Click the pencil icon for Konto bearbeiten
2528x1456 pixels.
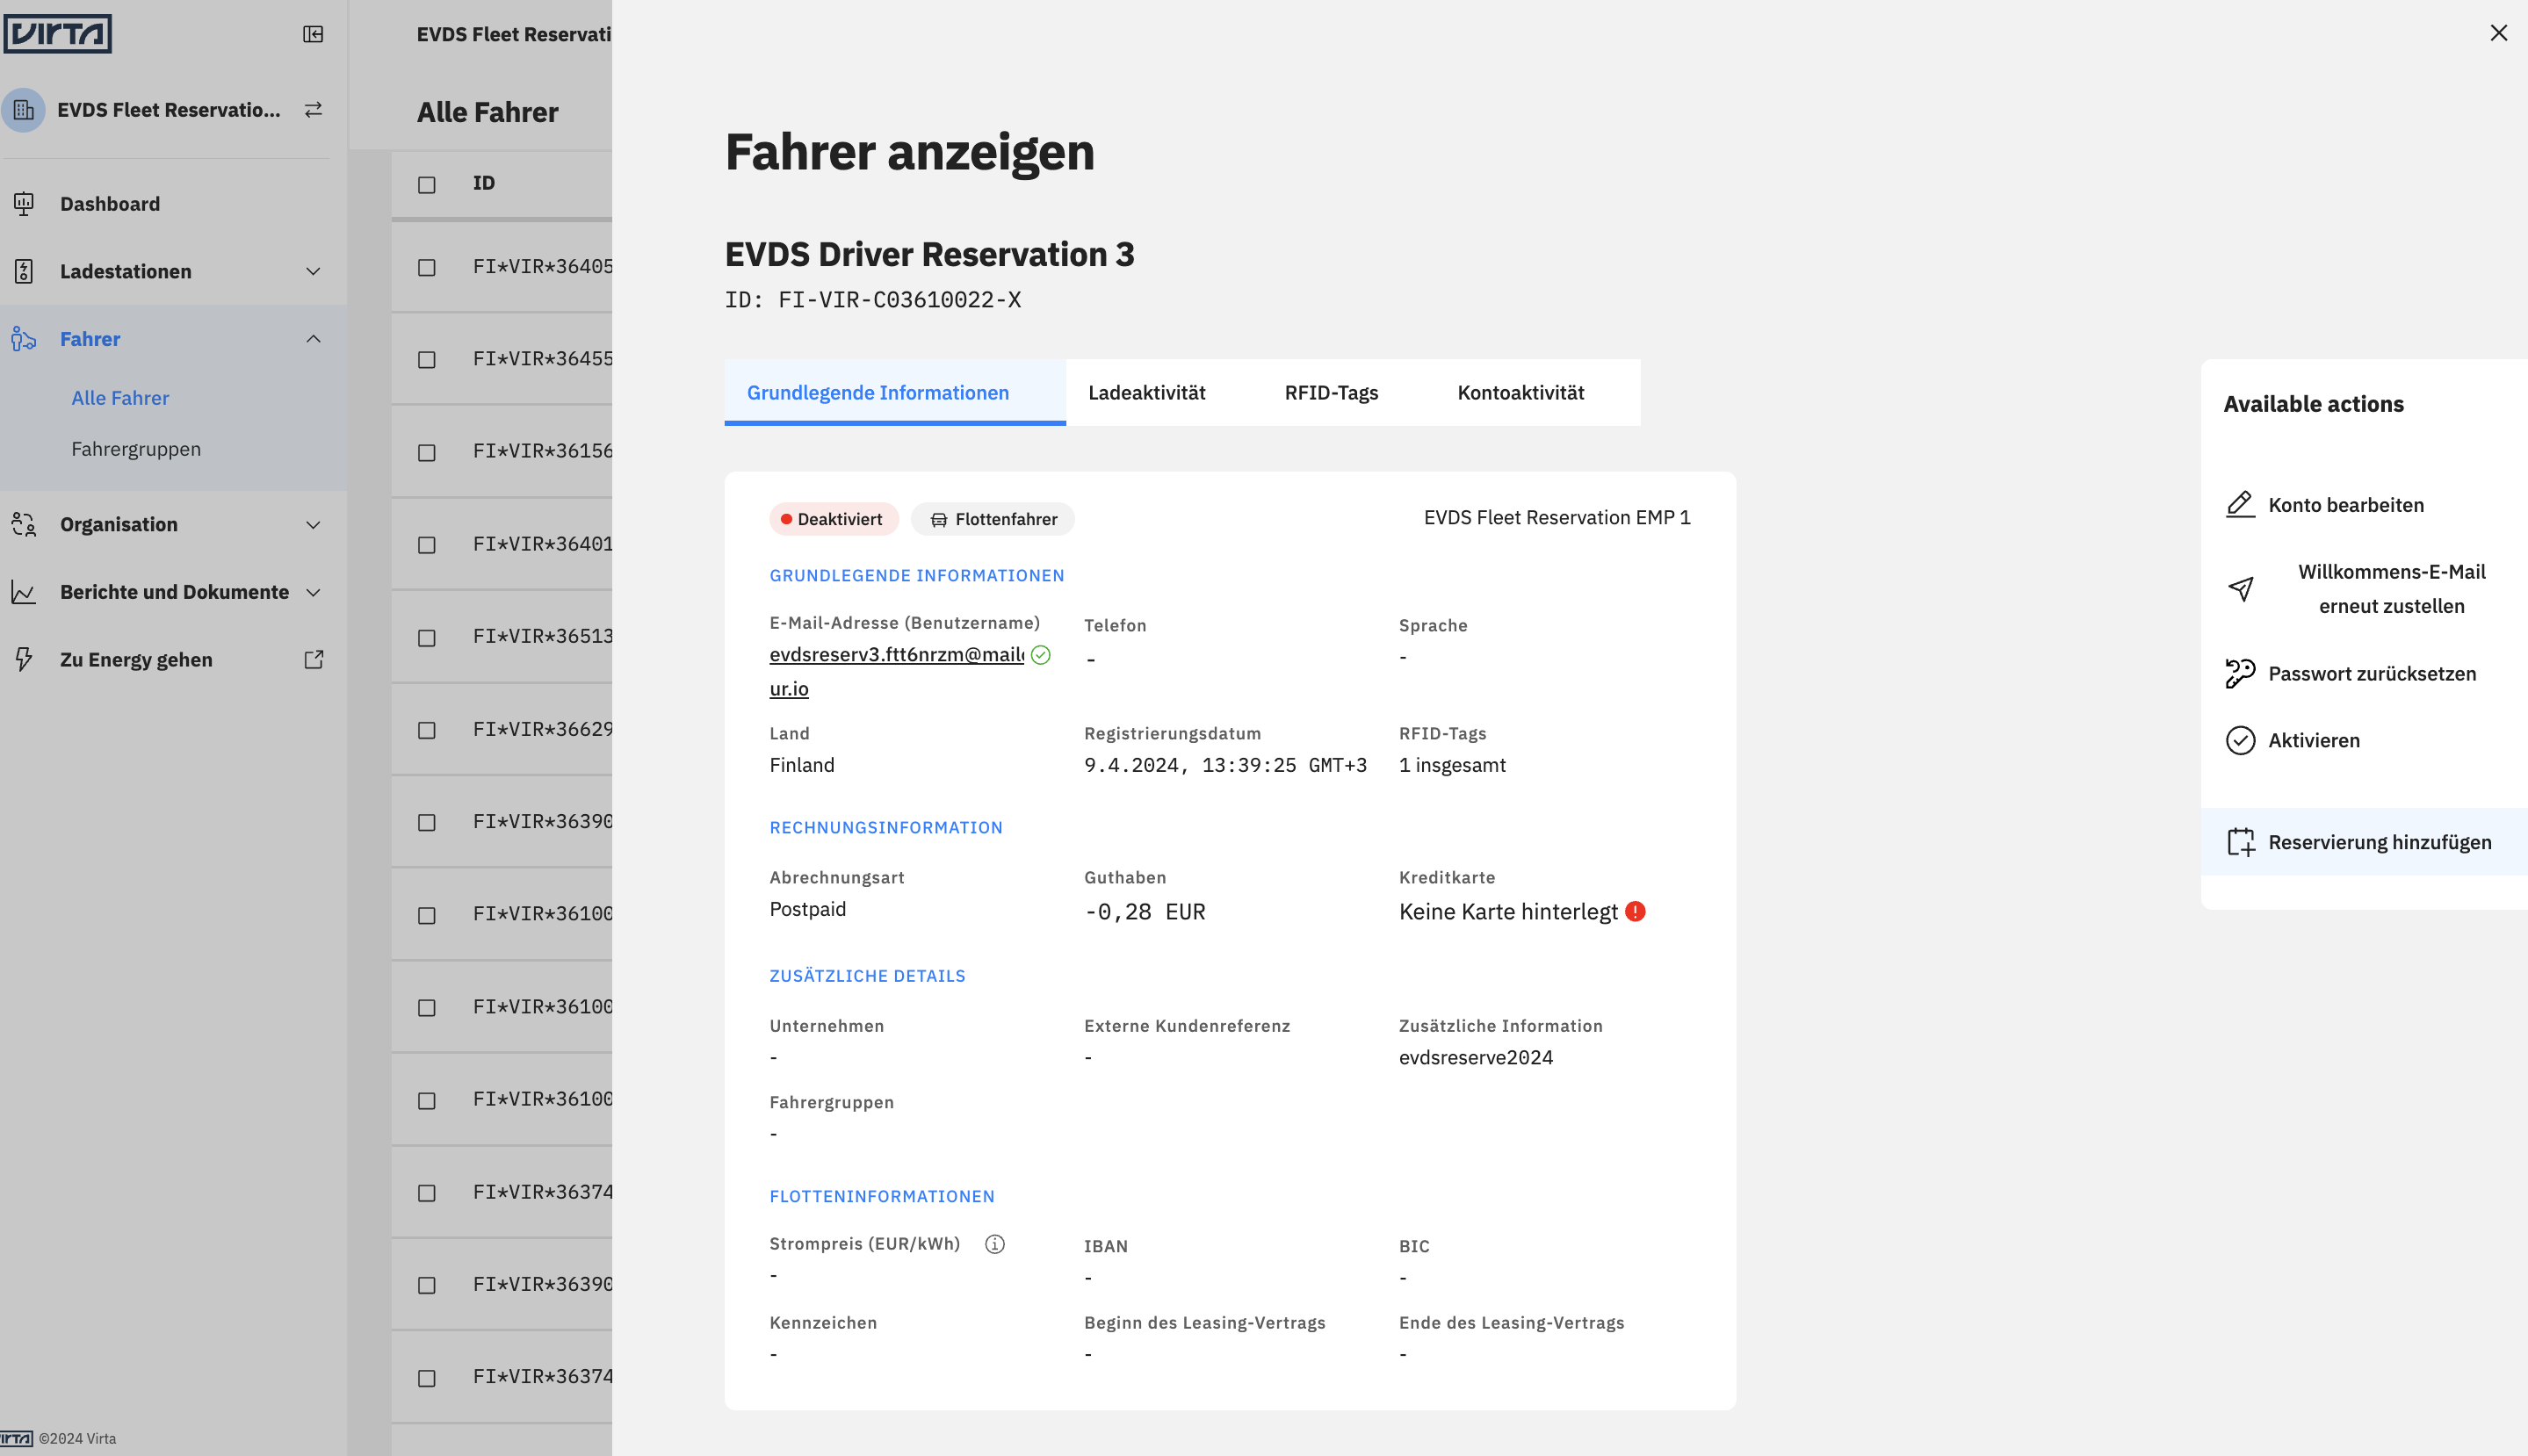point(2240,505)
